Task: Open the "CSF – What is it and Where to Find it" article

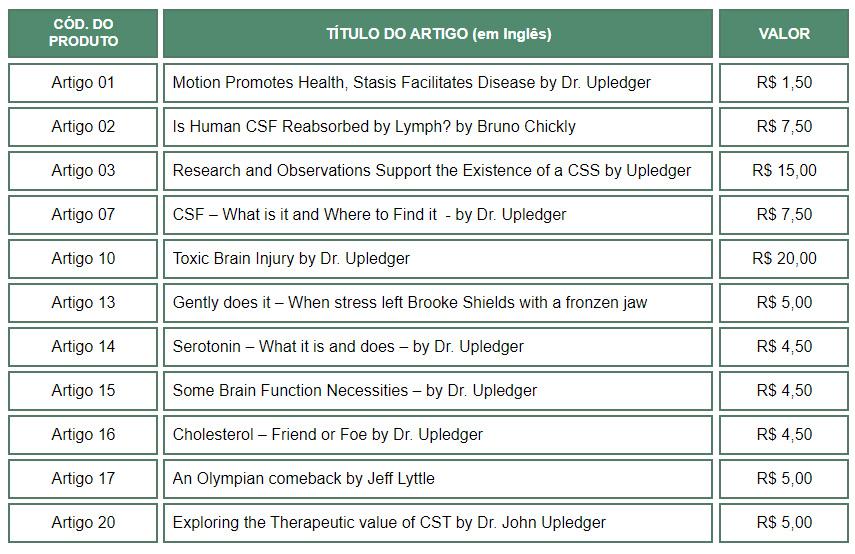Action: [369, 214]
